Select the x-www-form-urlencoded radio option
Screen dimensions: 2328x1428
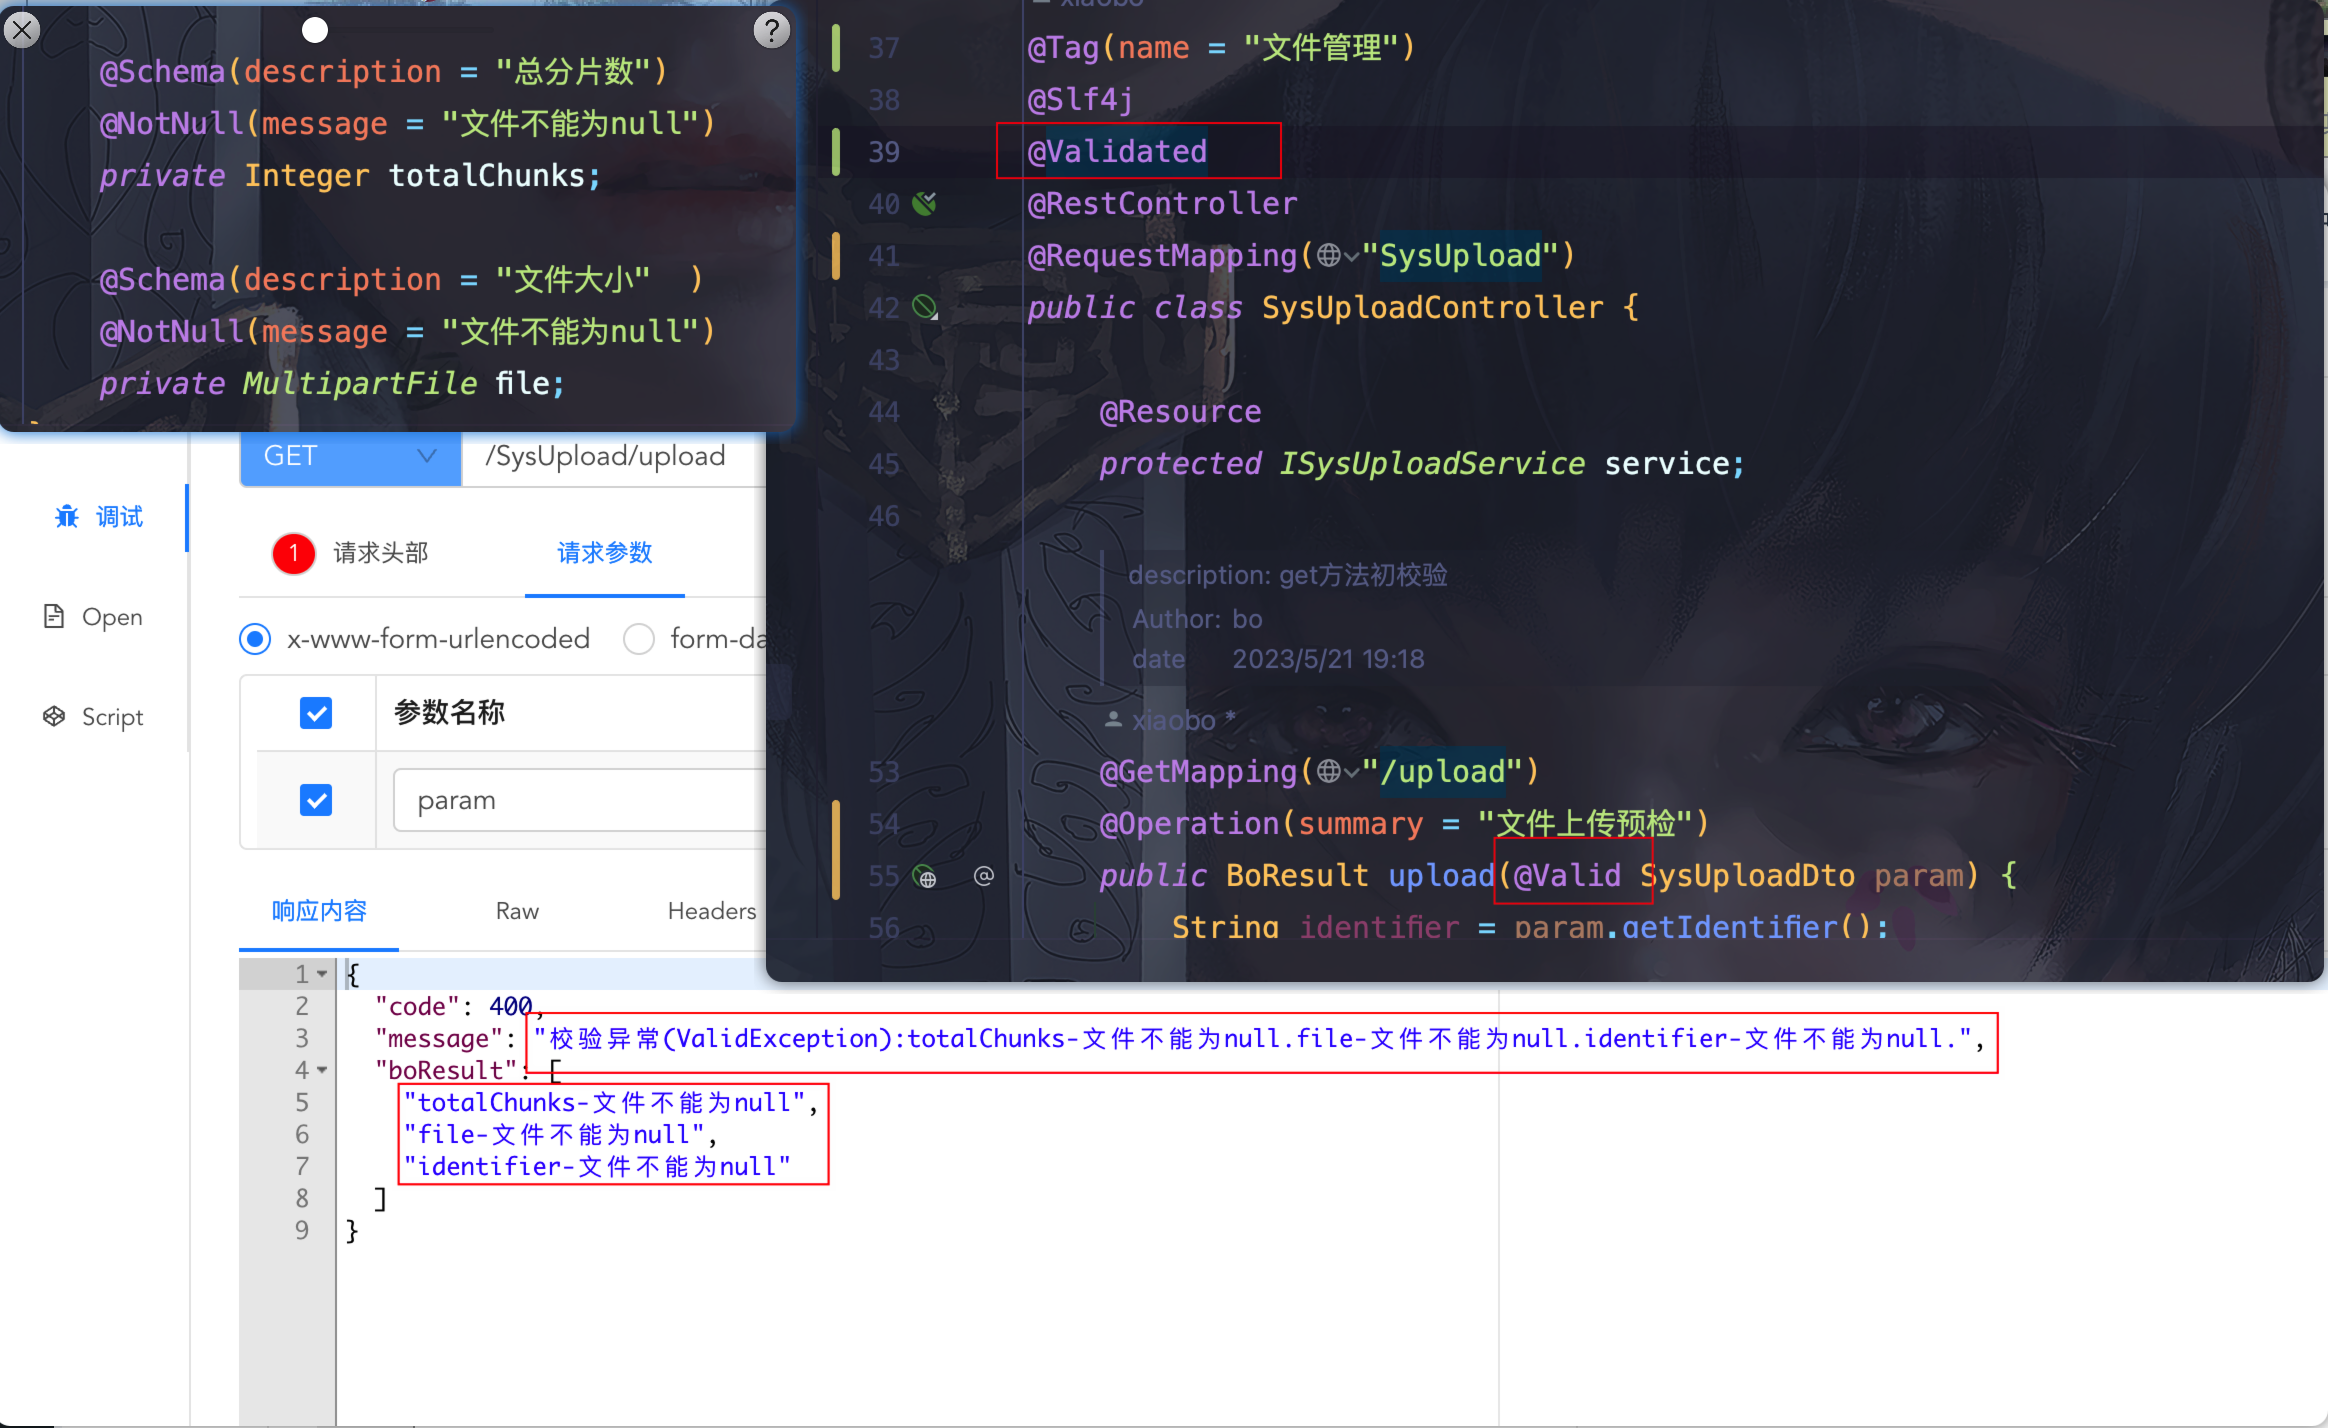255,638
